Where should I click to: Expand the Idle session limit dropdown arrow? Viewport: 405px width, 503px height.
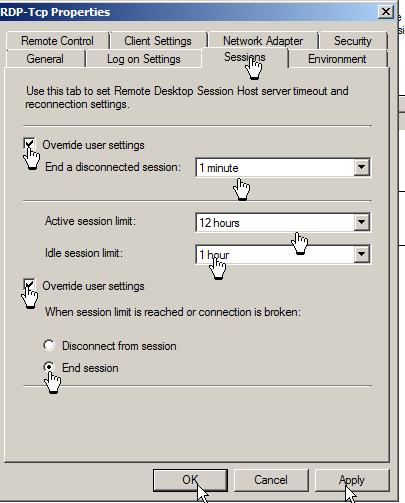[x=362, y=254]
